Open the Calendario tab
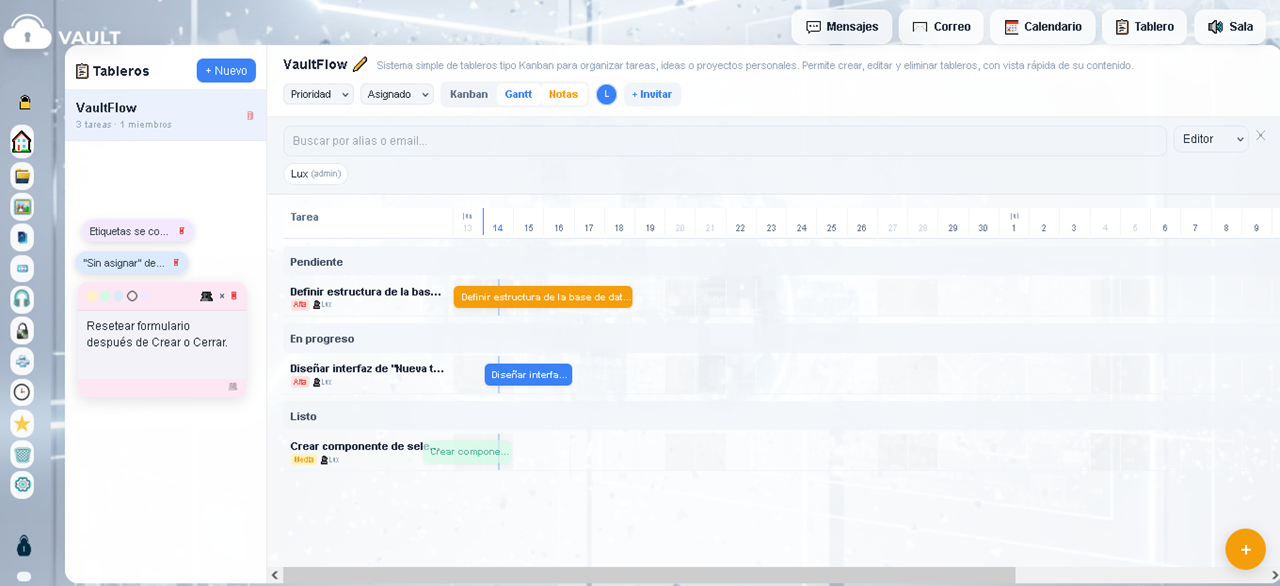Screen dimensions: 1280x586 (1043, 27)
